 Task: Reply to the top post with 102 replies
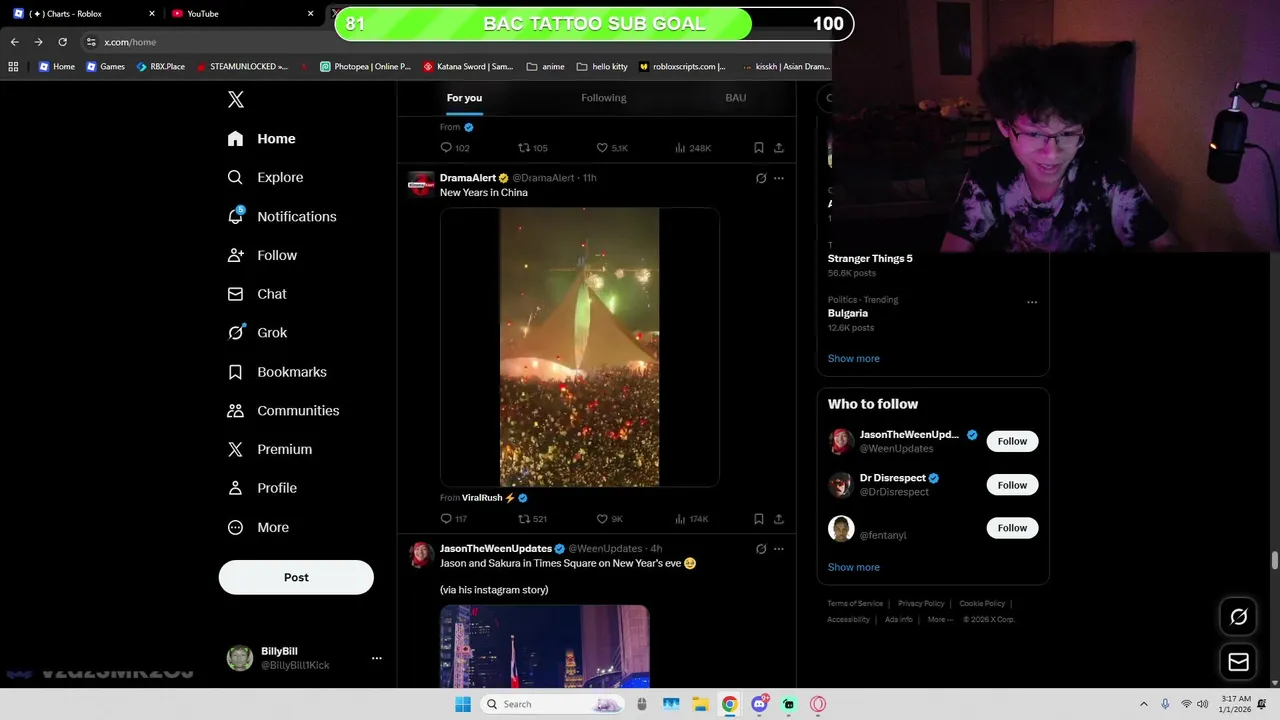coord(455,148)
